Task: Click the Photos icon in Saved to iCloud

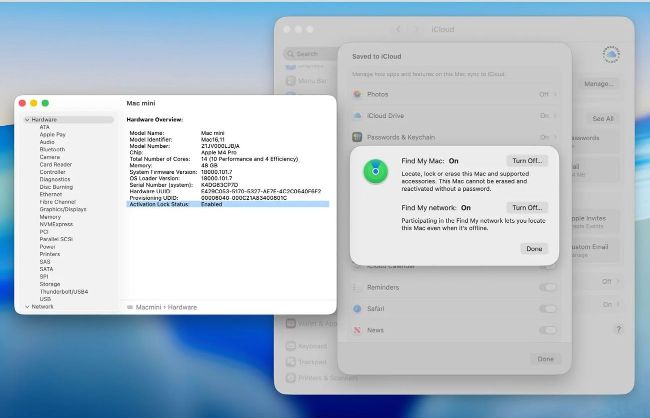Action: point(357,94)
